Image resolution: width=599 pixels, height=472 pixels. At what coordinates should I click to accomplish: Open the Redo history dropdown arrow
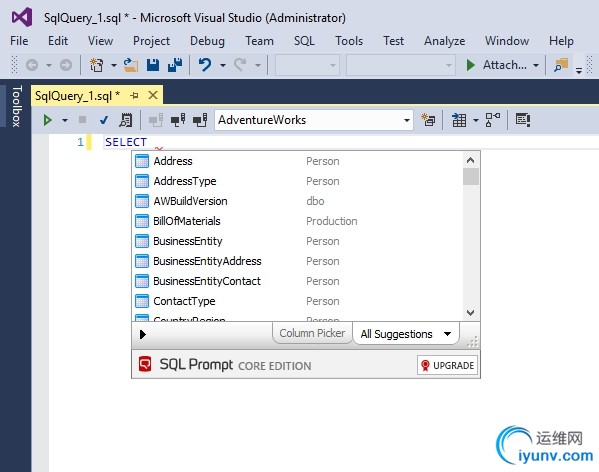(x=258, y=65)
